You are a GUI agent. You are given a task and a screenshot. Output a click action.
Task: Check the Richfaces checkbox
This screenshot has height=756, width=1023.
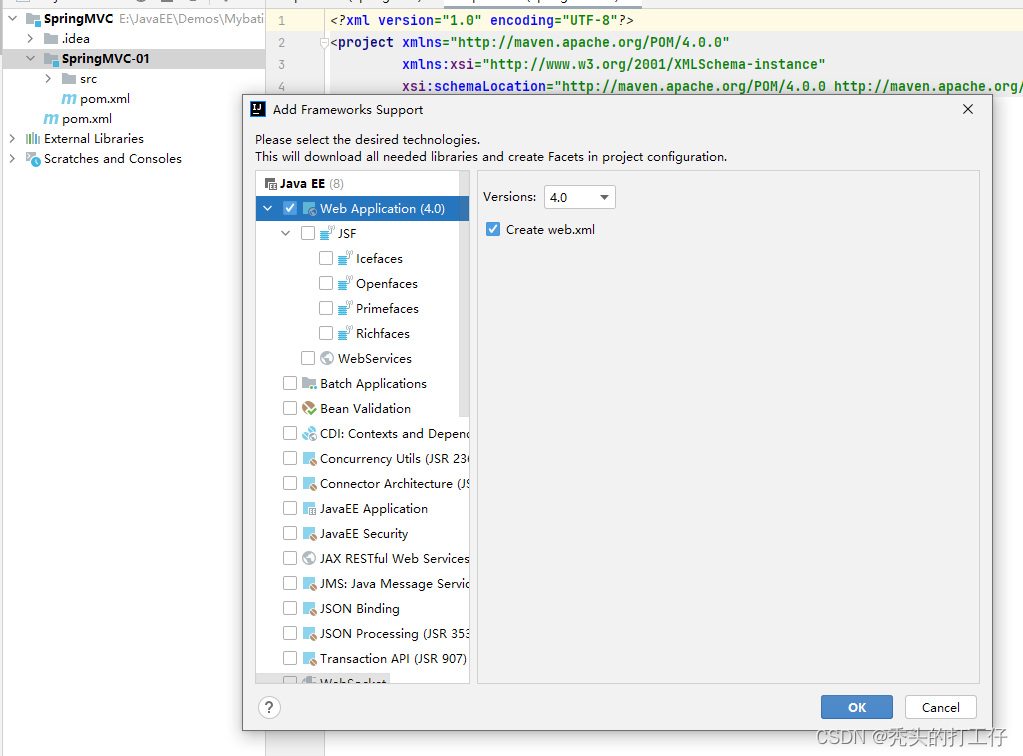tap(326, 333)
